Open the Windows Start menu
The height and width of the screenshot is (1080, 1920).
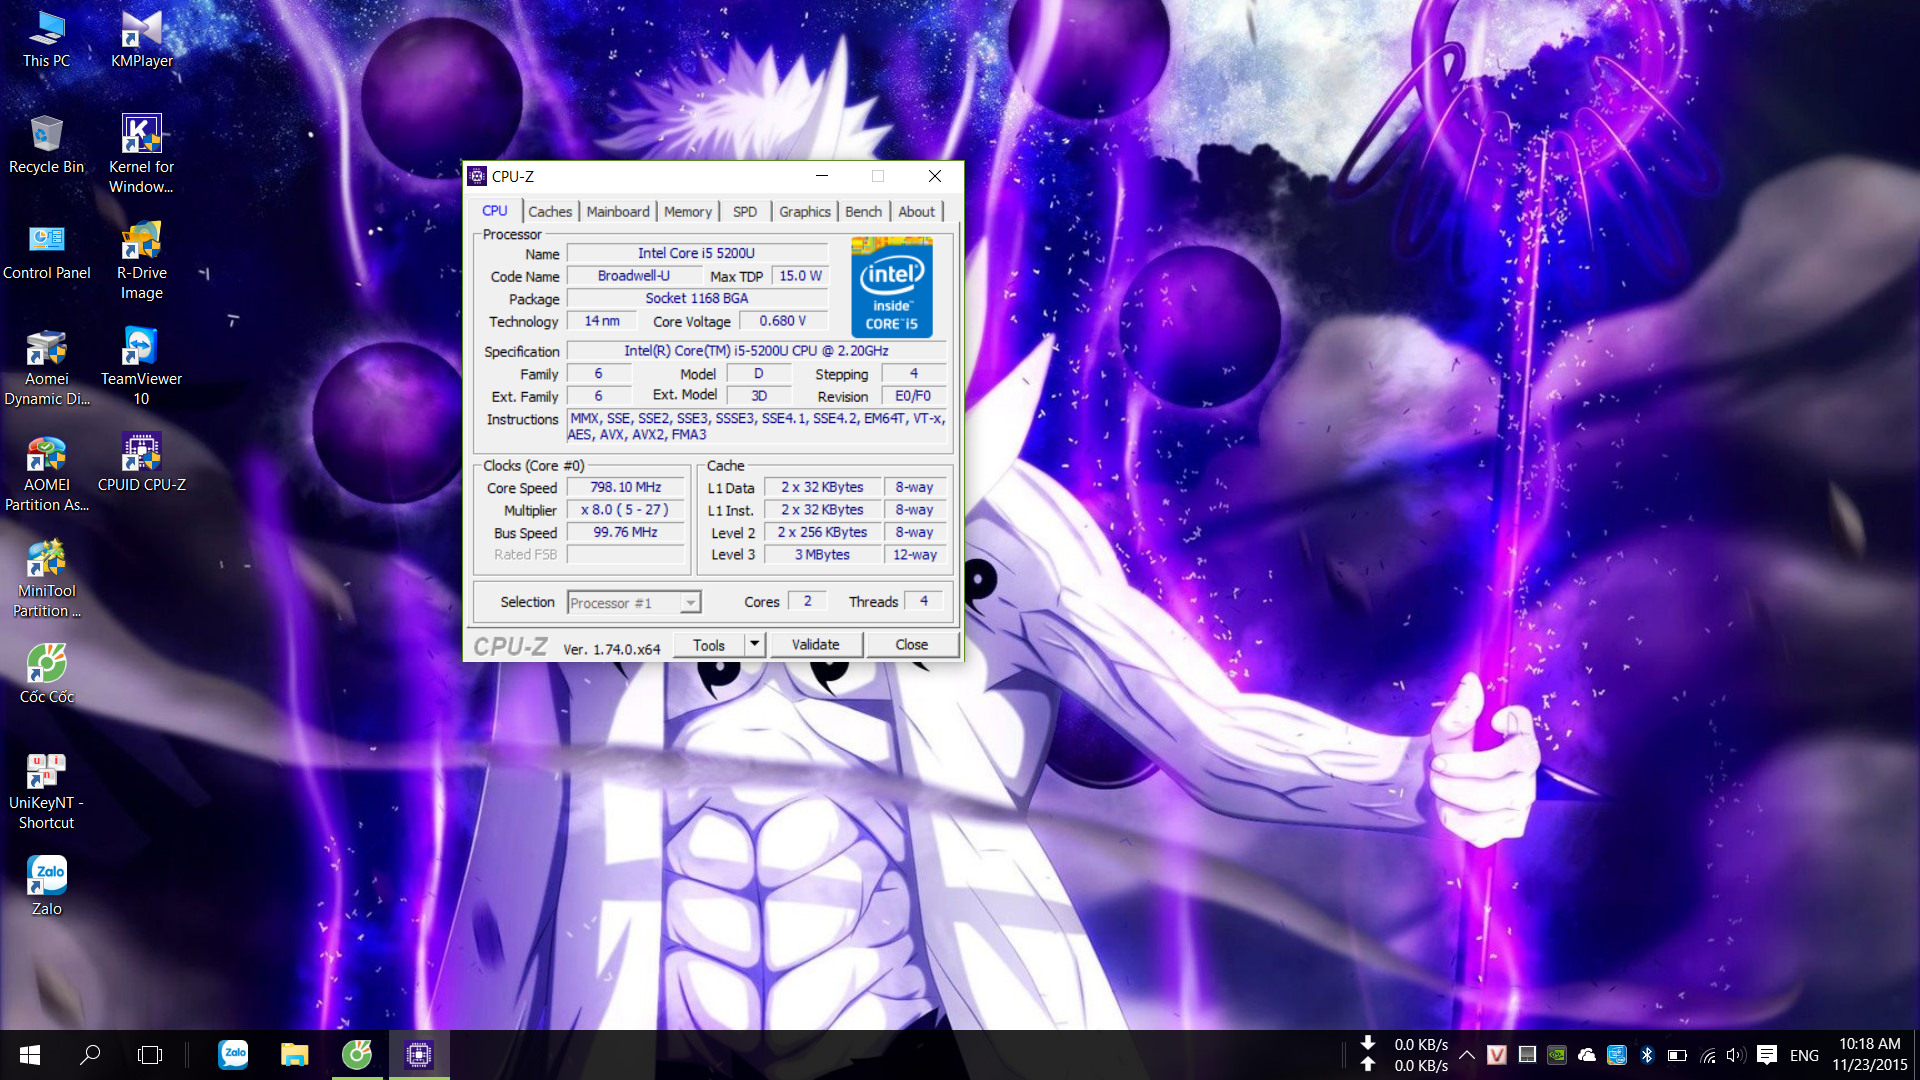click(x=30, y=1055)
